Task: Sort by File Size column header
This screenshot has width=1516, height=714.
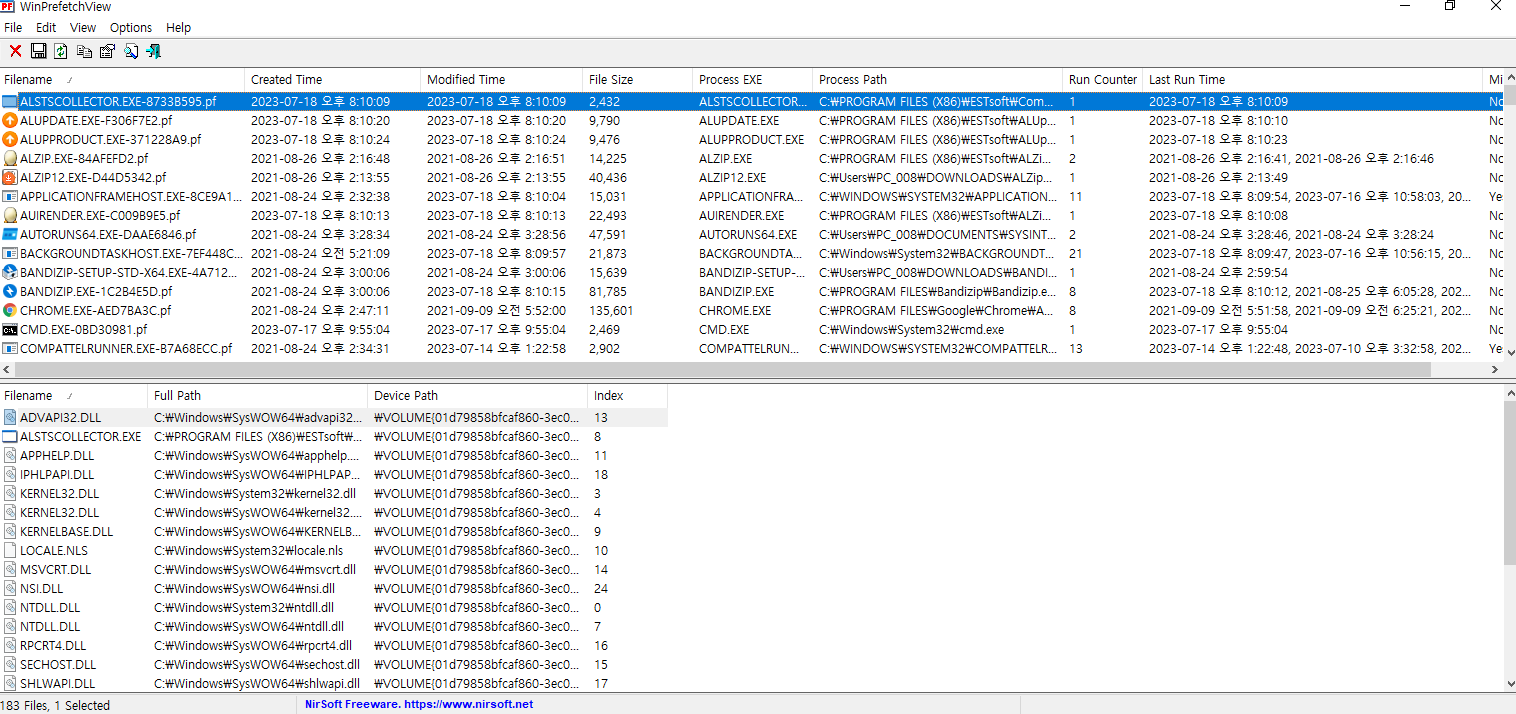Action: pyautogui.click(x=637, y=80)
